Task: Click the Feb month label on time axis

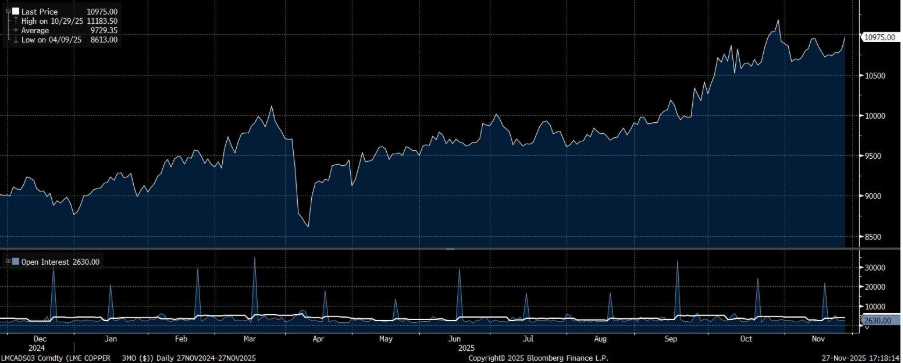Action: point(182,339)
